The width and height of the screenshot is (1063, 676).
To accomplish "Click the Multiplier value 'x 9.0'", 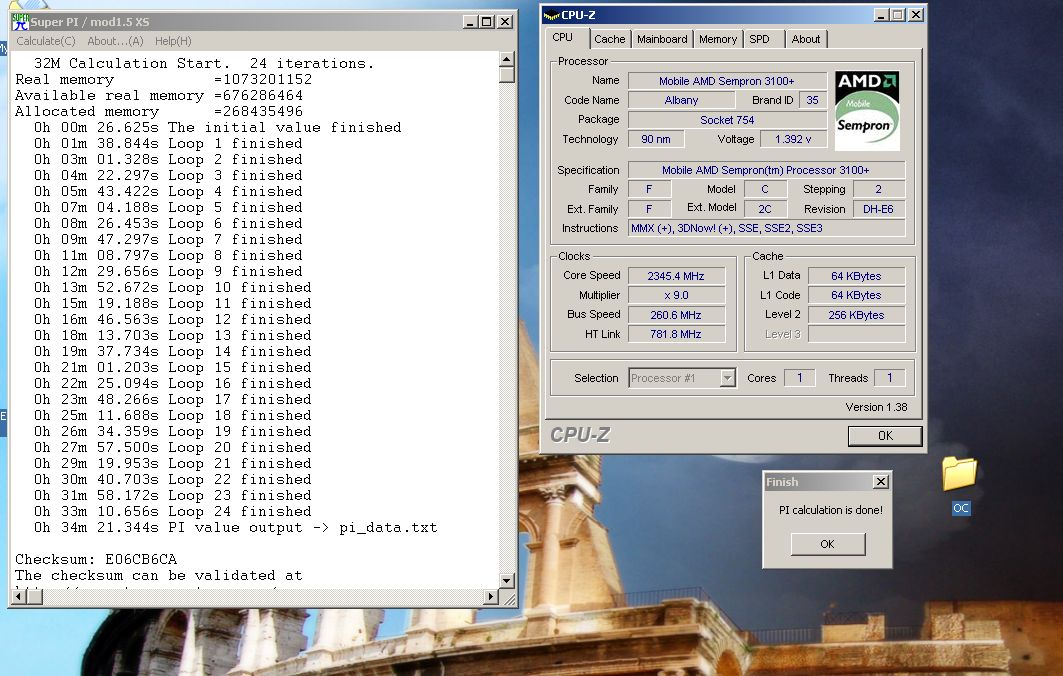I will [x=676, y=295].
